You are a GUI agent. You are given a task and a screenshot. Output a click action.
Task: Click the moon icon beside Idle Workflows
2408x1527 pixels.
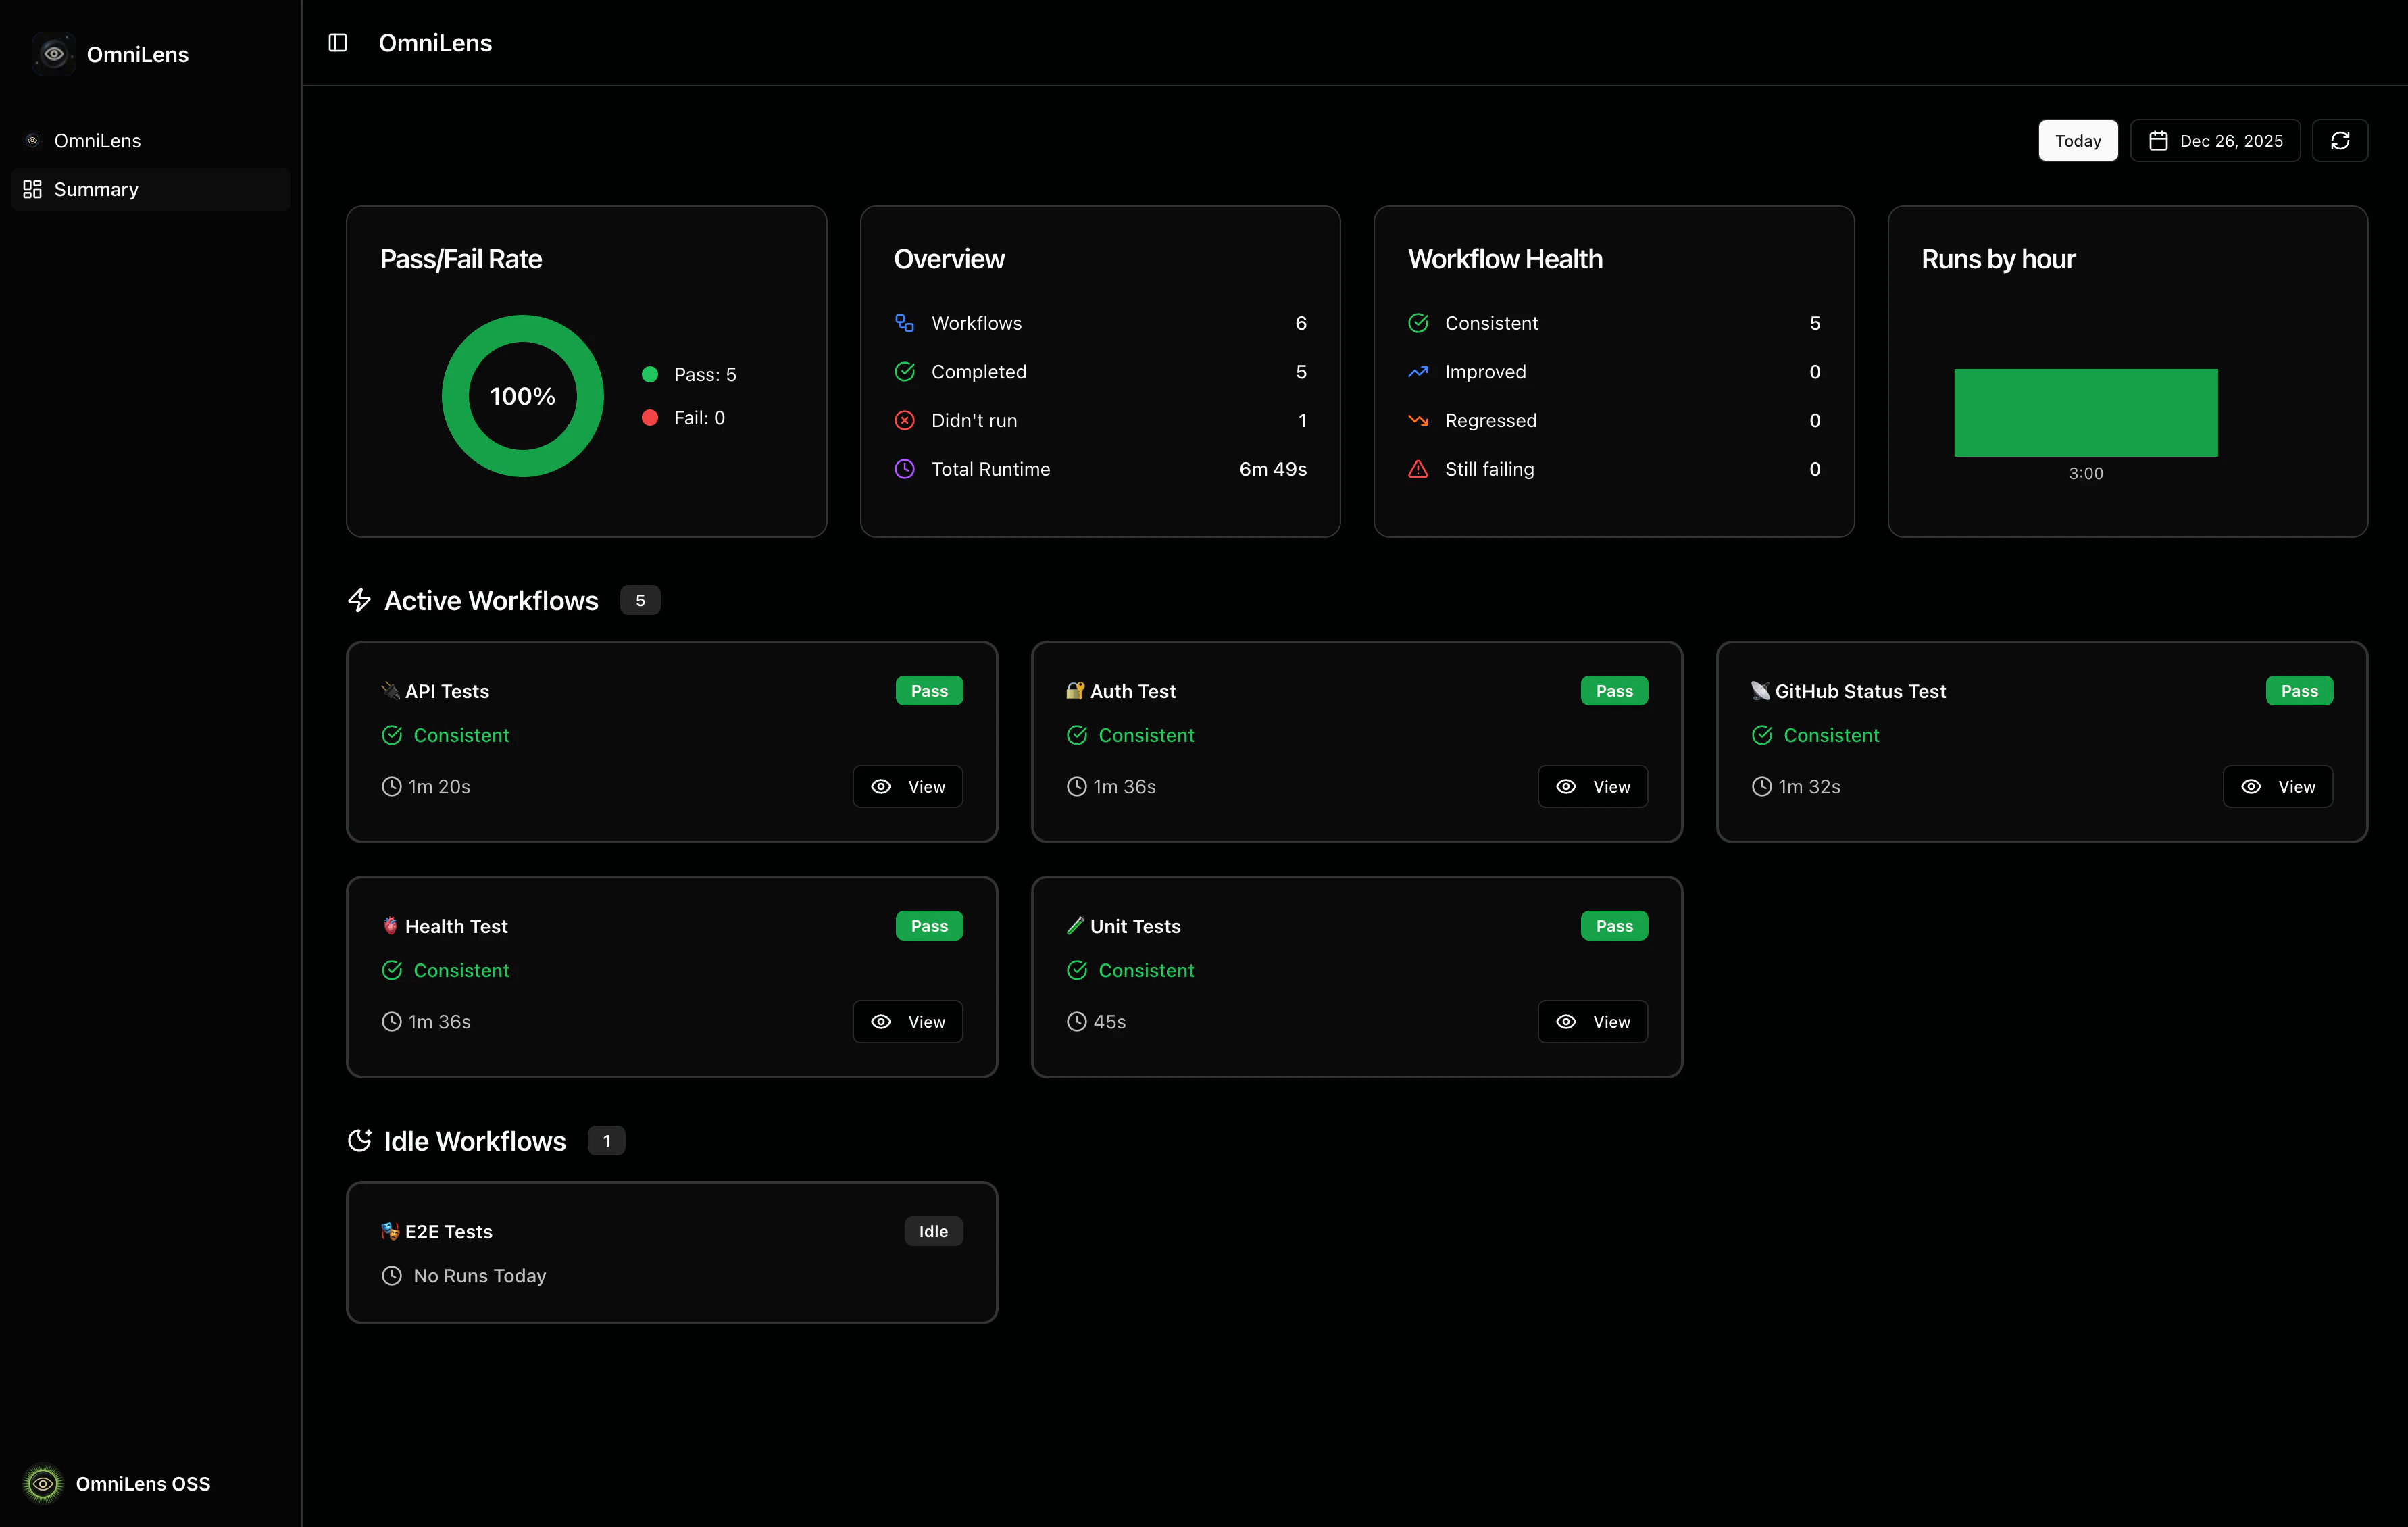tap(360, 1140)
